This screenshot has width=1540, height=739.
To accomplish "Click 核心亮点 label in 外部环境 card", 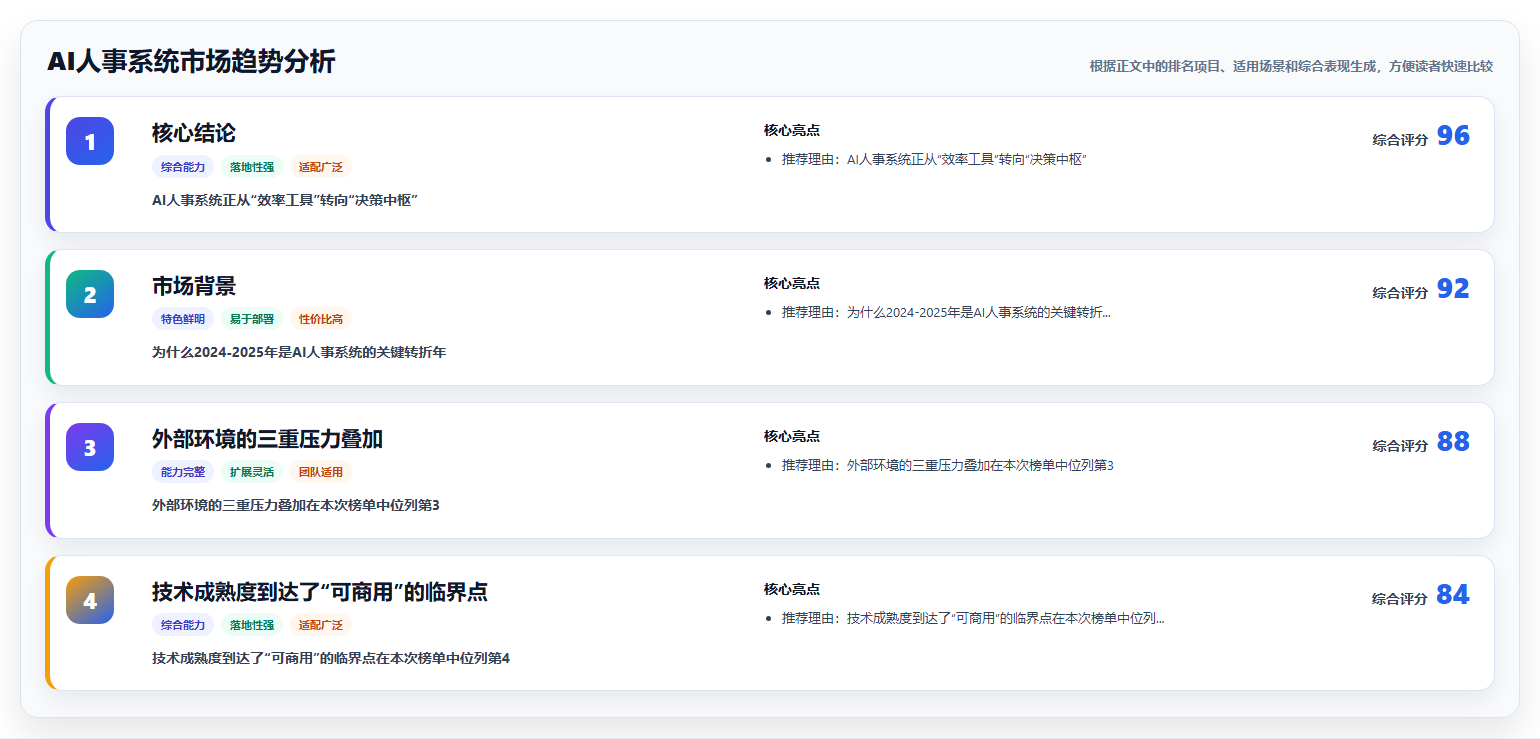I will pyautogui.click(x=792, y=436).
